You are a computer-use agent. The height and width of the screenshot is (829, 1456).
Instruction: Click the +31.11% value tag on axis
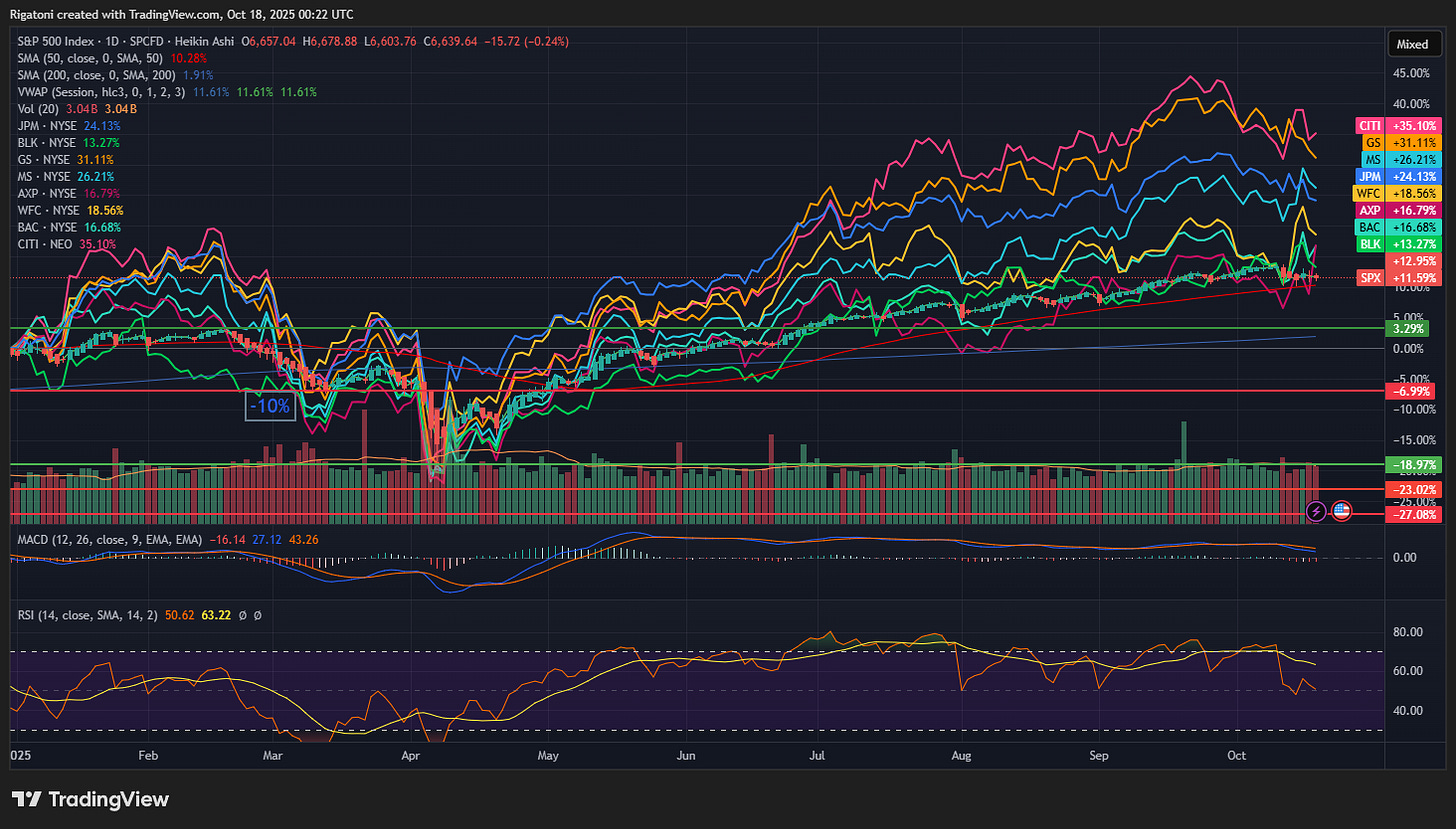pos(1411,143)
